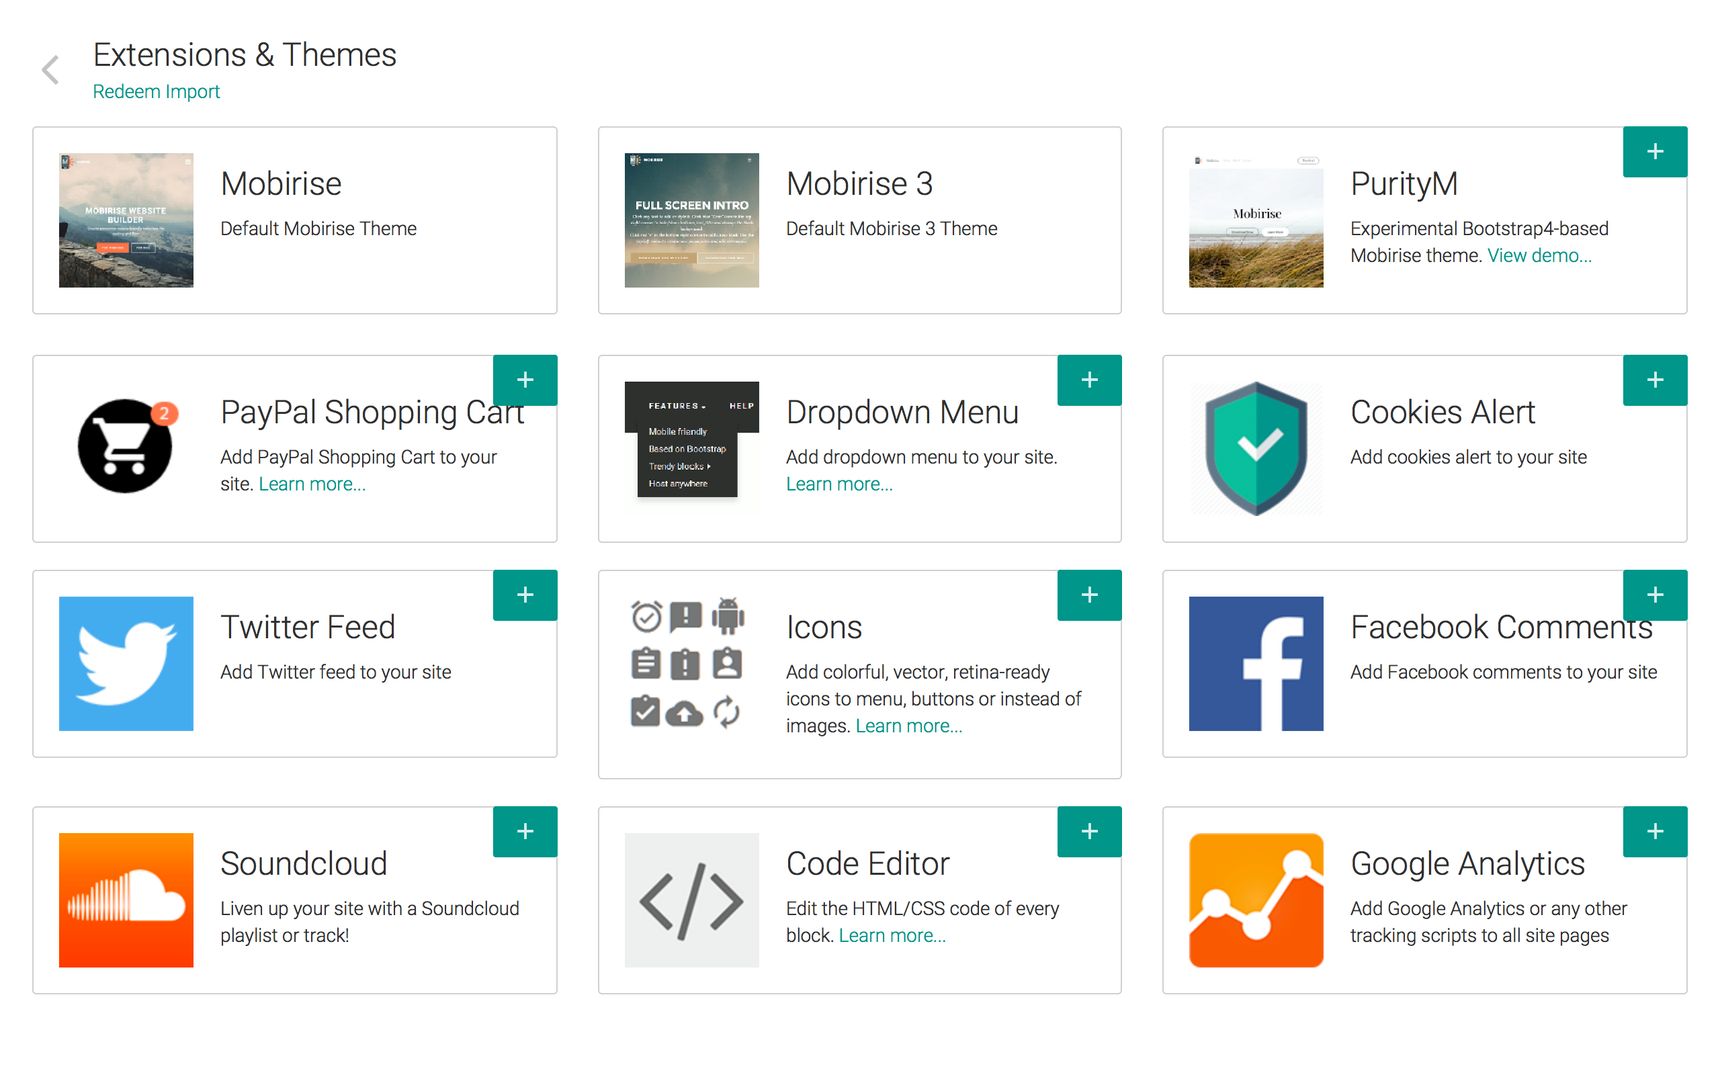
Task: Go back using the left chevron arrow
Action: click(50, 70)
